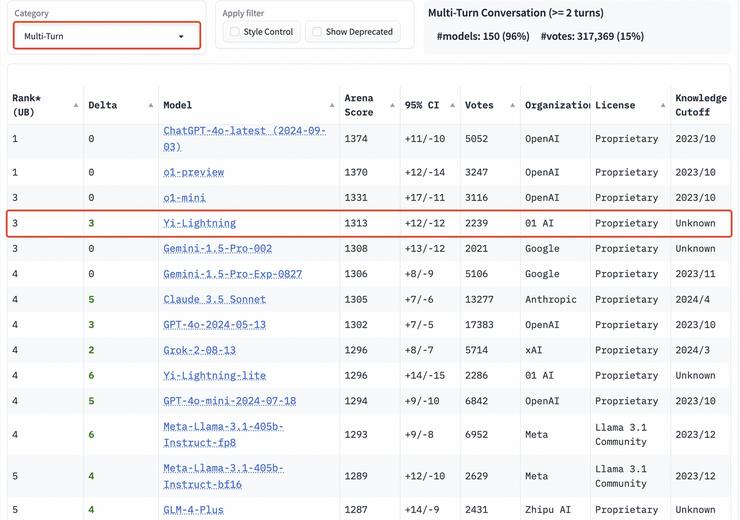Click knowledge cutoff 2024/3 cell
The height and width of the screenshot is (520, 740).
[692, 350]
